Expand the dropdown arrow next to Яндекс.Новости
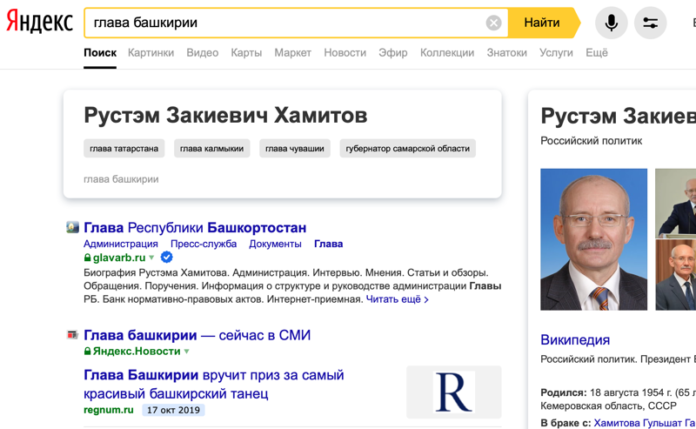Viewport: 696px width, 429px height. (x=186, y=351)
